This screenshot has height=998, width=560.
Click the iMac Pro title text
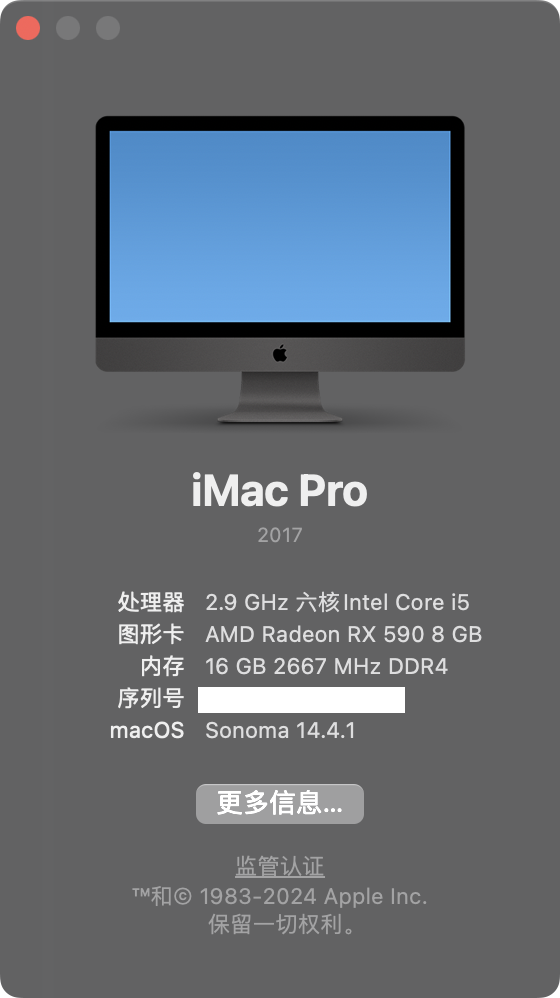(280, 491)
